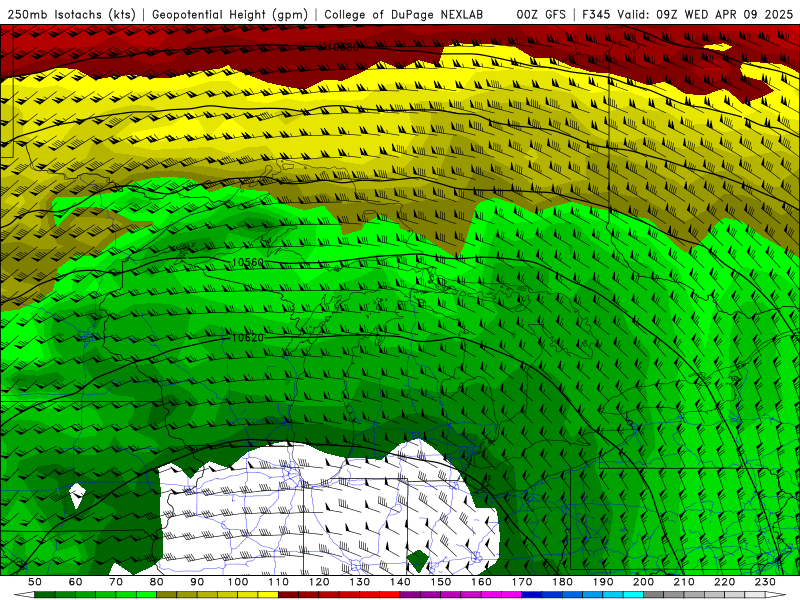Select the cyan swatch ending at 200
The height and width of the screenshot is (600, 800).
(x=633, y=595)
